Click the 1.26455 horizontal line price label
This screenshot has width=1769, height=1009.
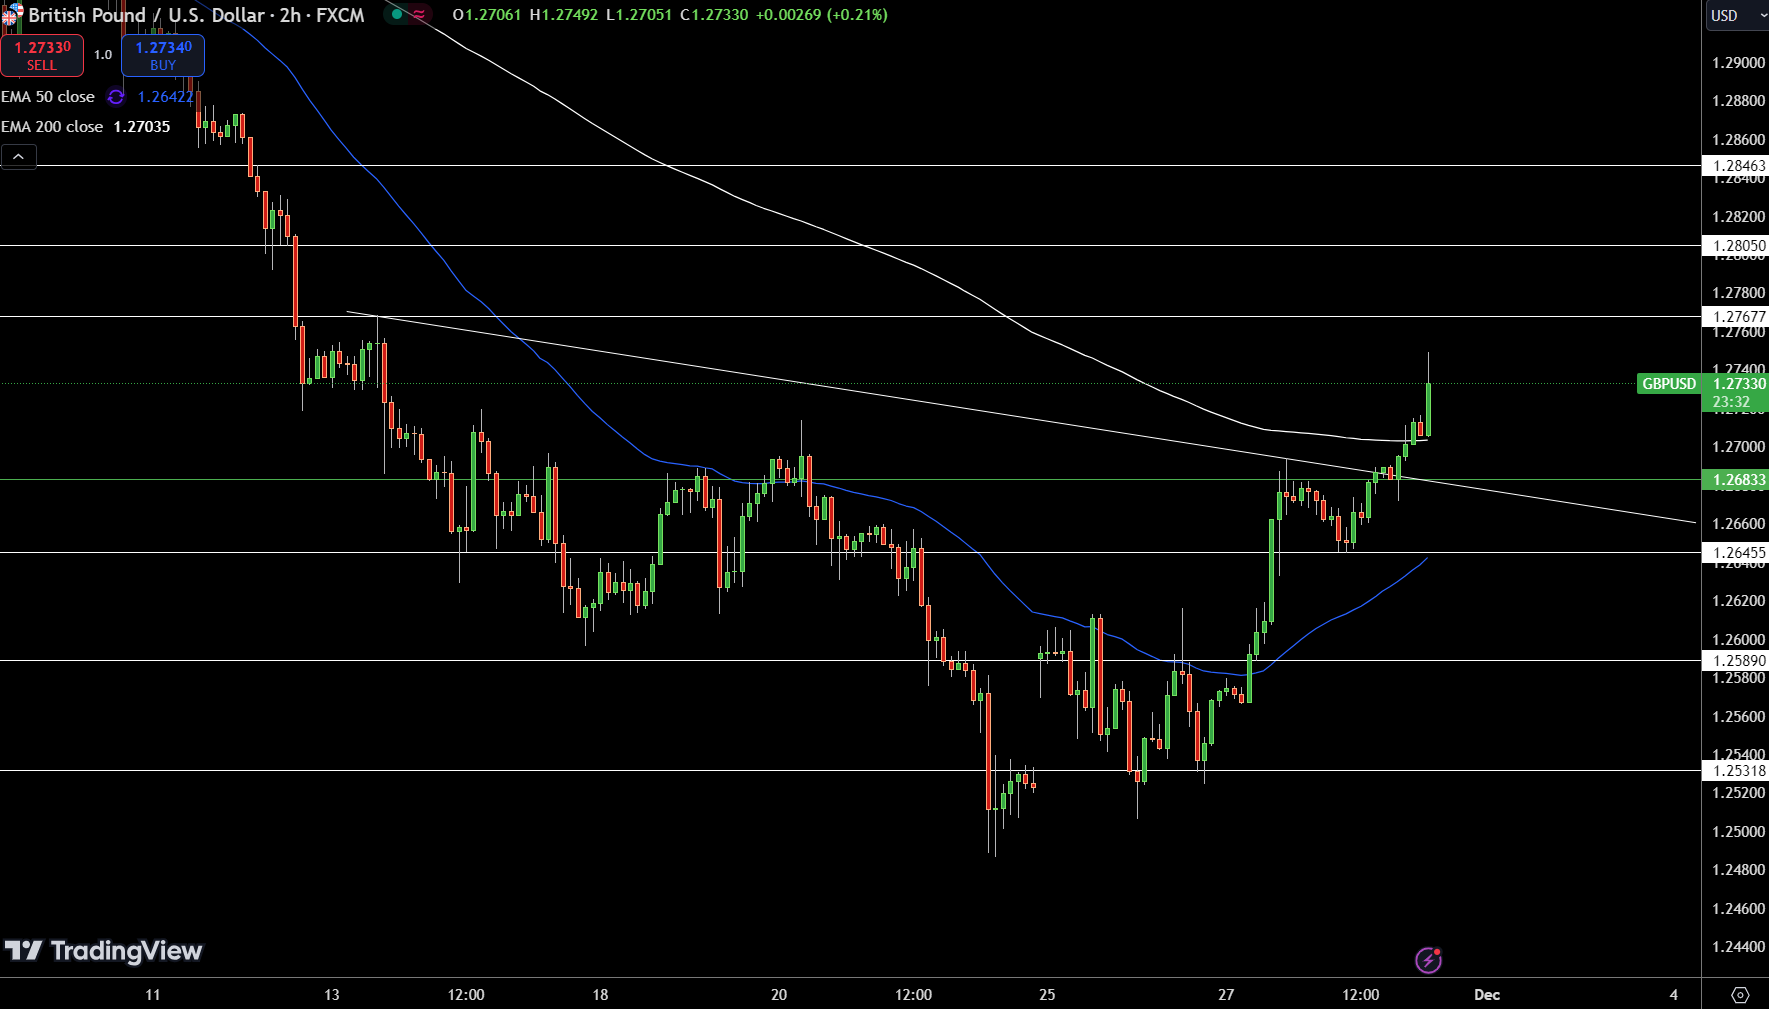pos(1735,553)
